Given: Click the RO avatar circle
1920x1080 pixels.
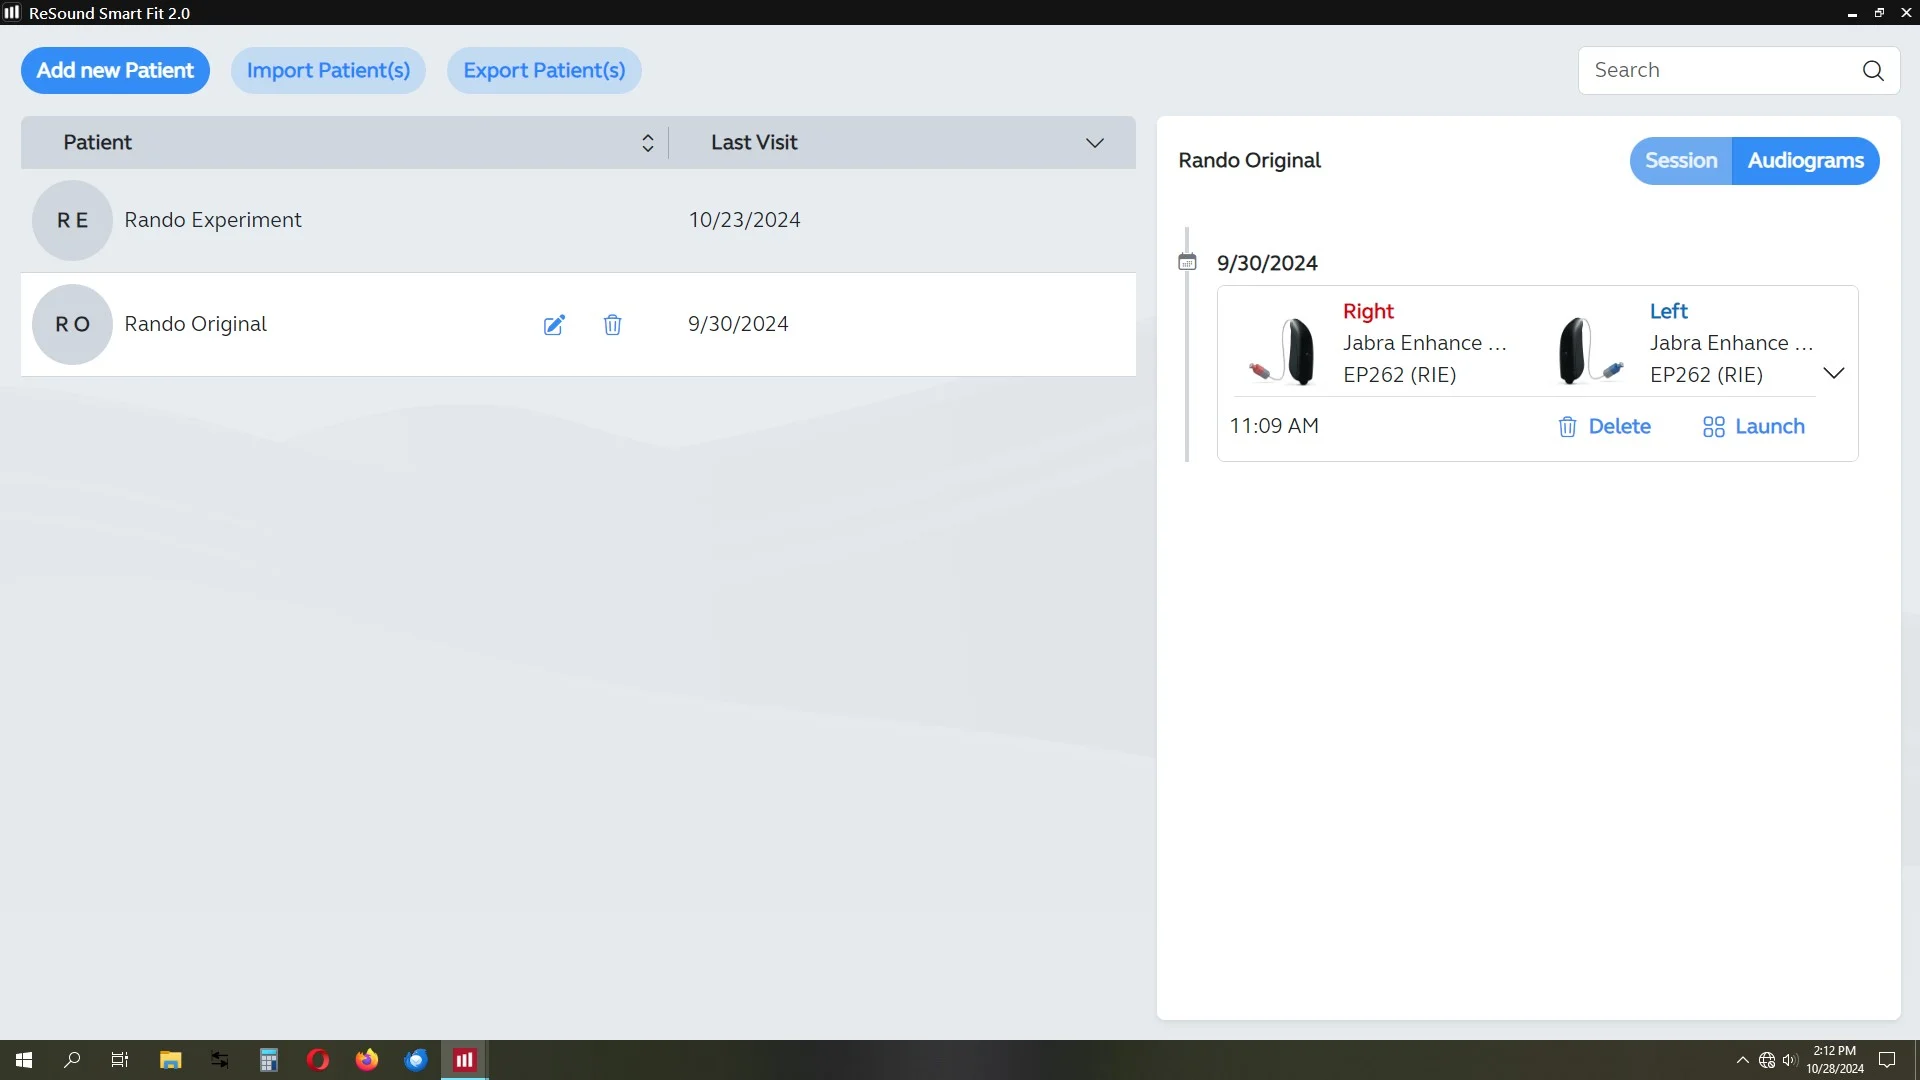Looking at the screenshot, I should 72,324.
